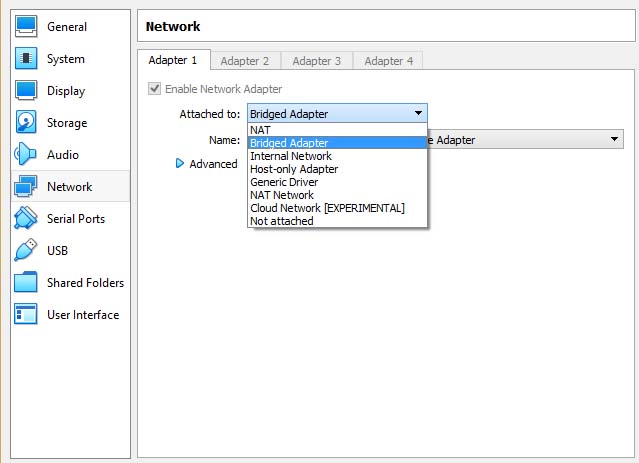Collapse the Attached to dropdown arrow
The height and width of the screenshot is (463, 639).
(418, 114)
